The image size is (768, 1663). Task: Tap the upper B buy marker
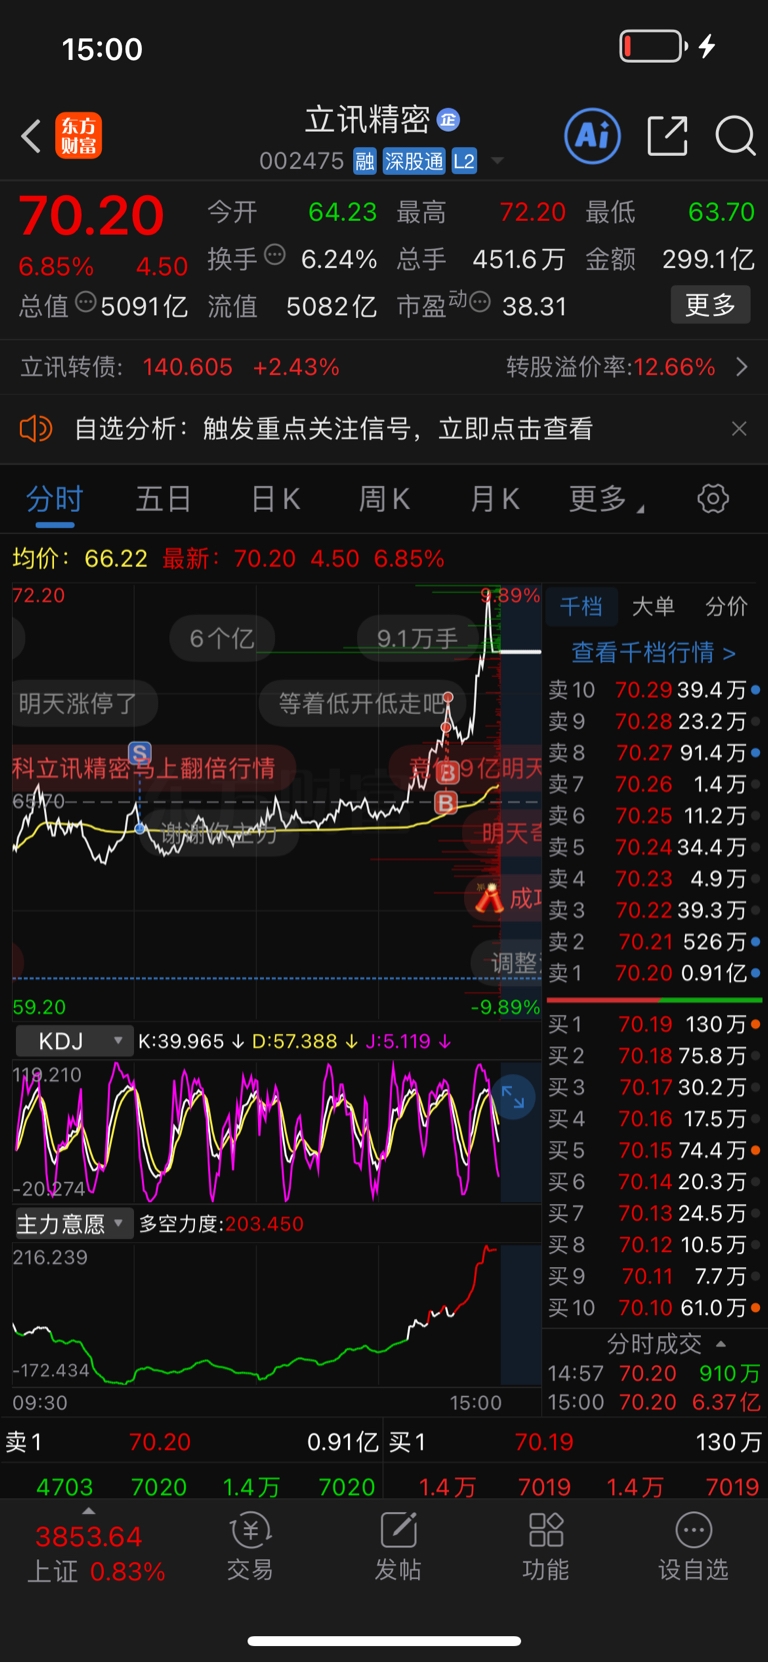tap(447, 772)
